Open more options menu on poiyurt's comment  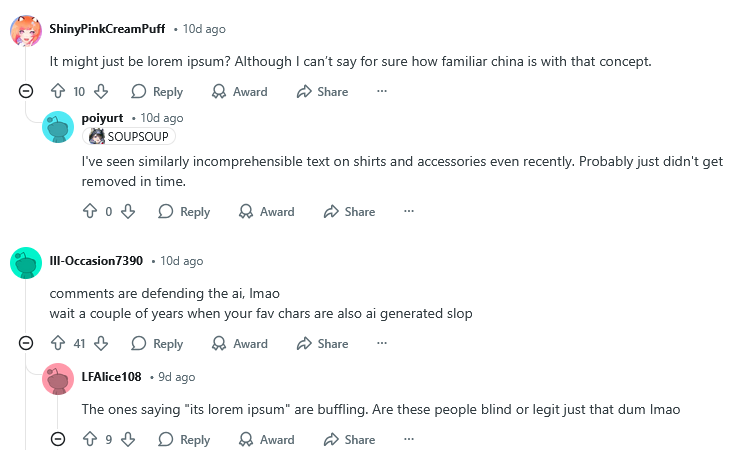pyautogui.click(x=408, y=211)
